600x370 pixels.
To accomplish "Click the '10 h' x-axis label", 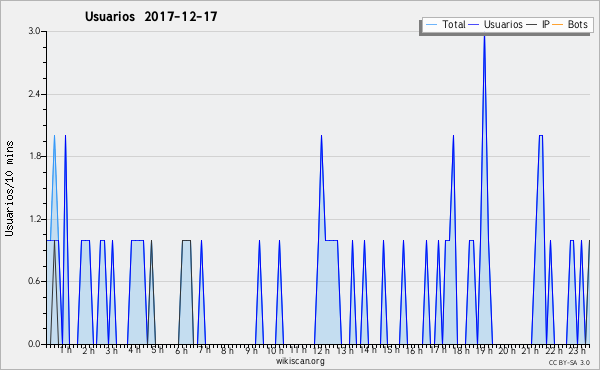I will tap(275, 350).
